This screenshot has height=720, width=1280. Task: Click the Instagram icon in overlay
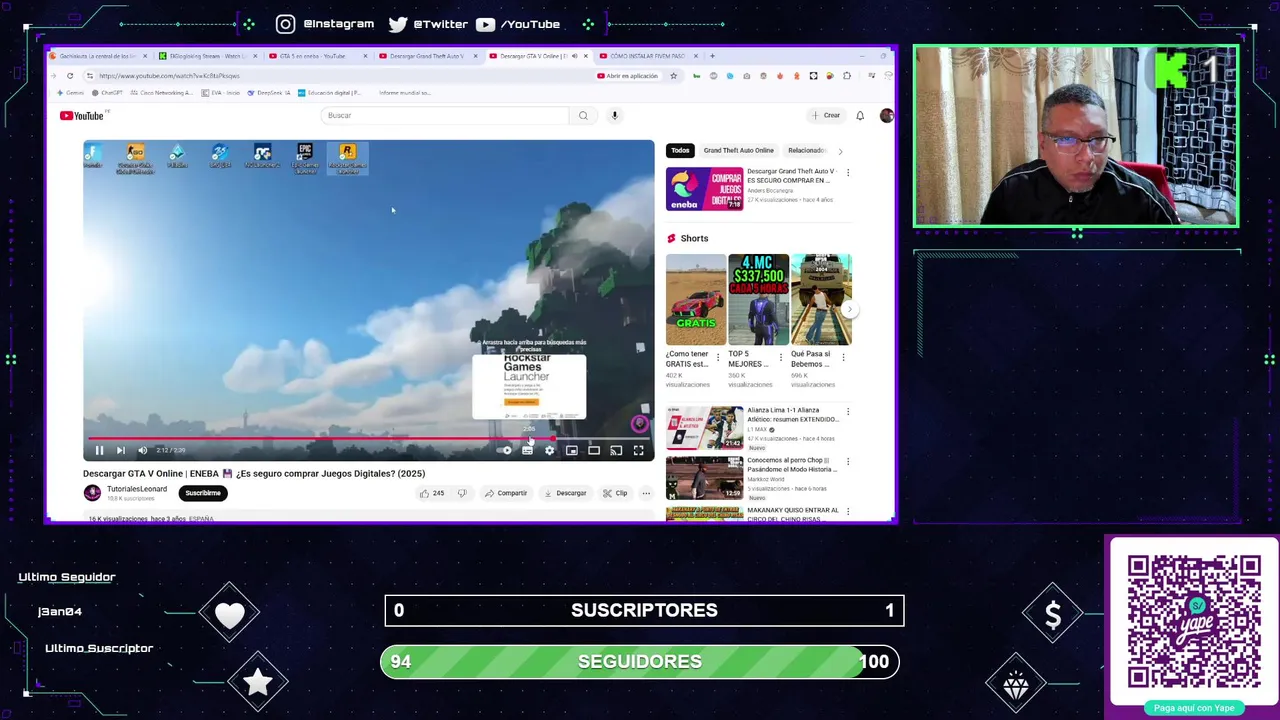point(286,24)
